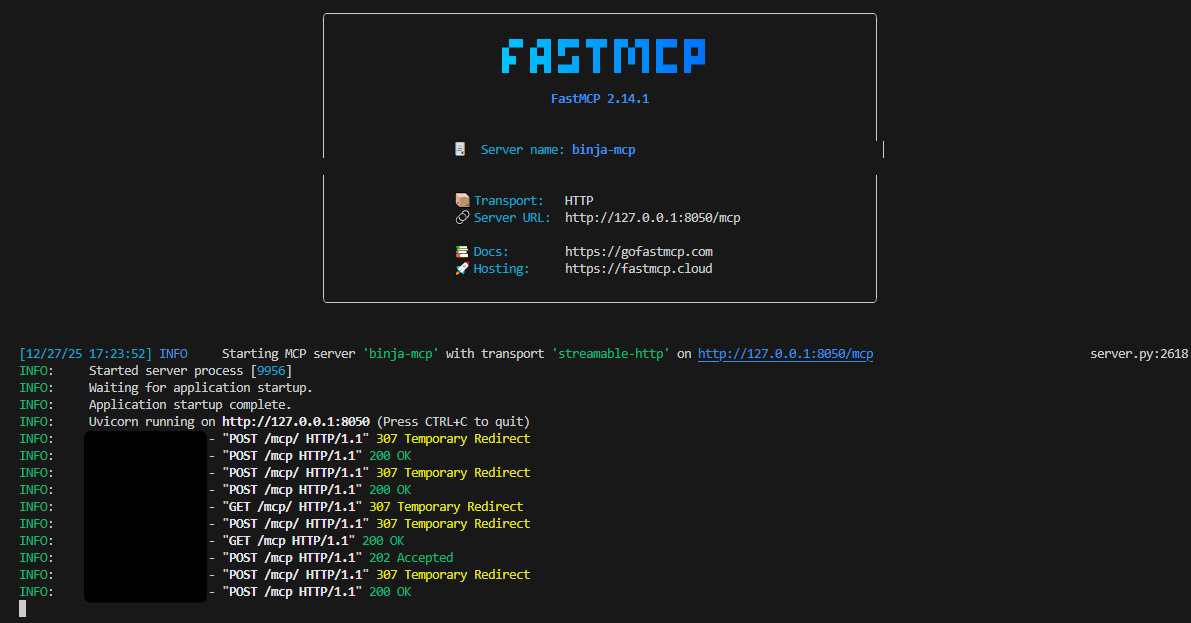Image resolution: width=1191 pixels, height=623 pixels.
Task: Click the chain link icon beside Server URL
Action: click(x=462, y=218)
